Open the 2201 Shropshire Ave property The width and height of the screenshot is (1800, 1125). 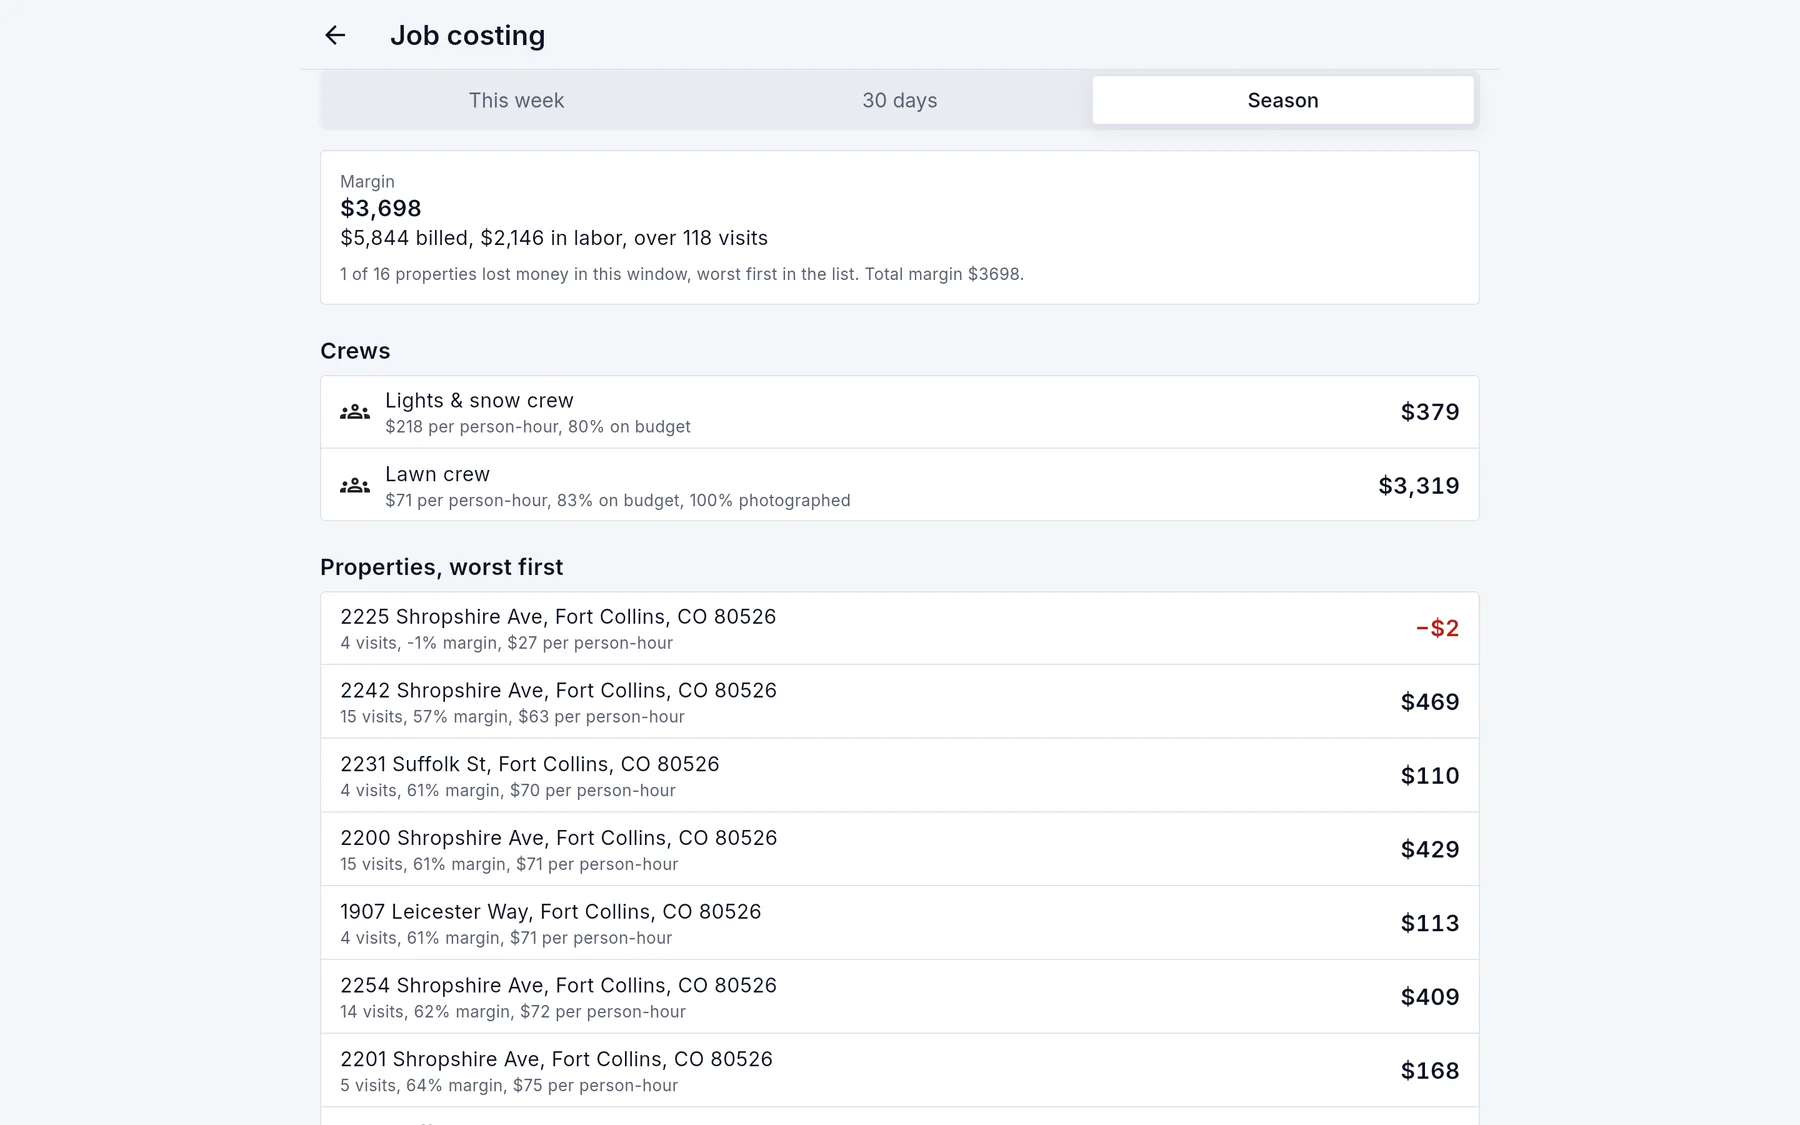[900, 1071]
